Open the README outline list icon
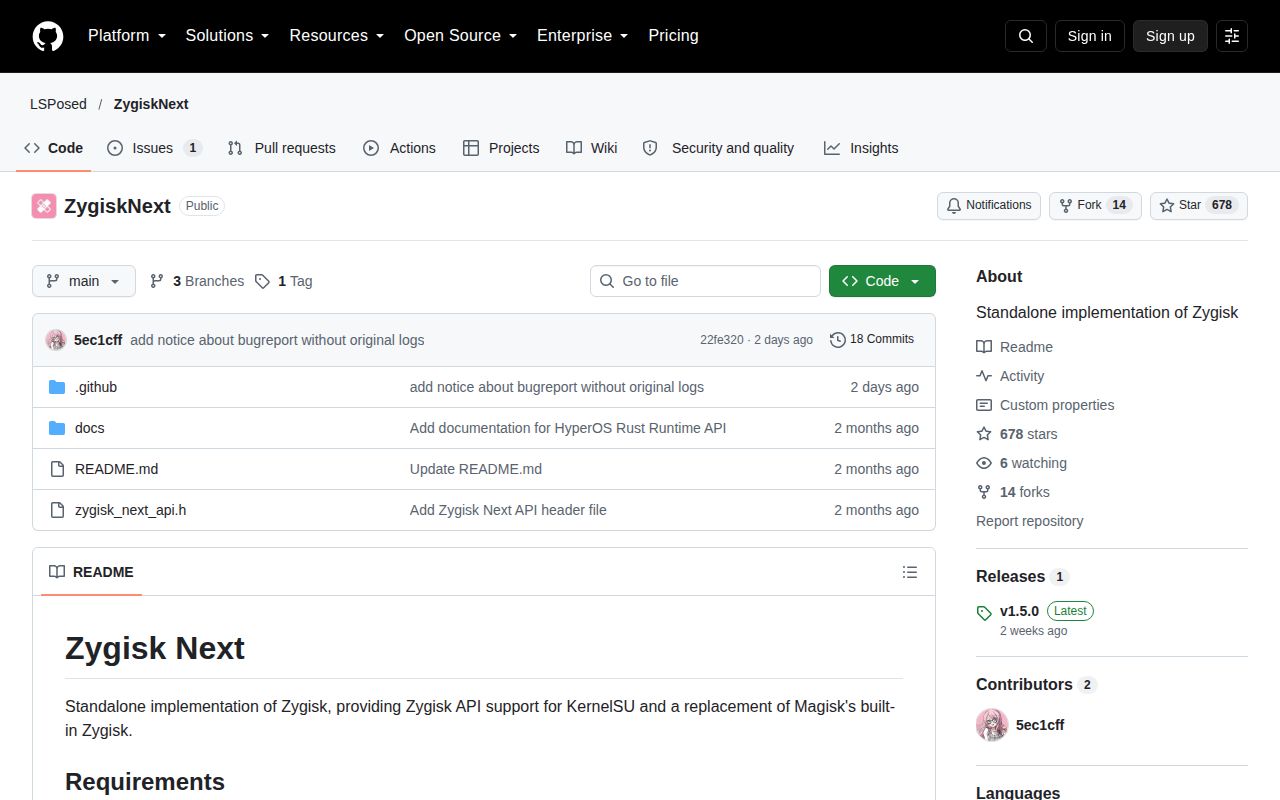 tap(910, 572)
